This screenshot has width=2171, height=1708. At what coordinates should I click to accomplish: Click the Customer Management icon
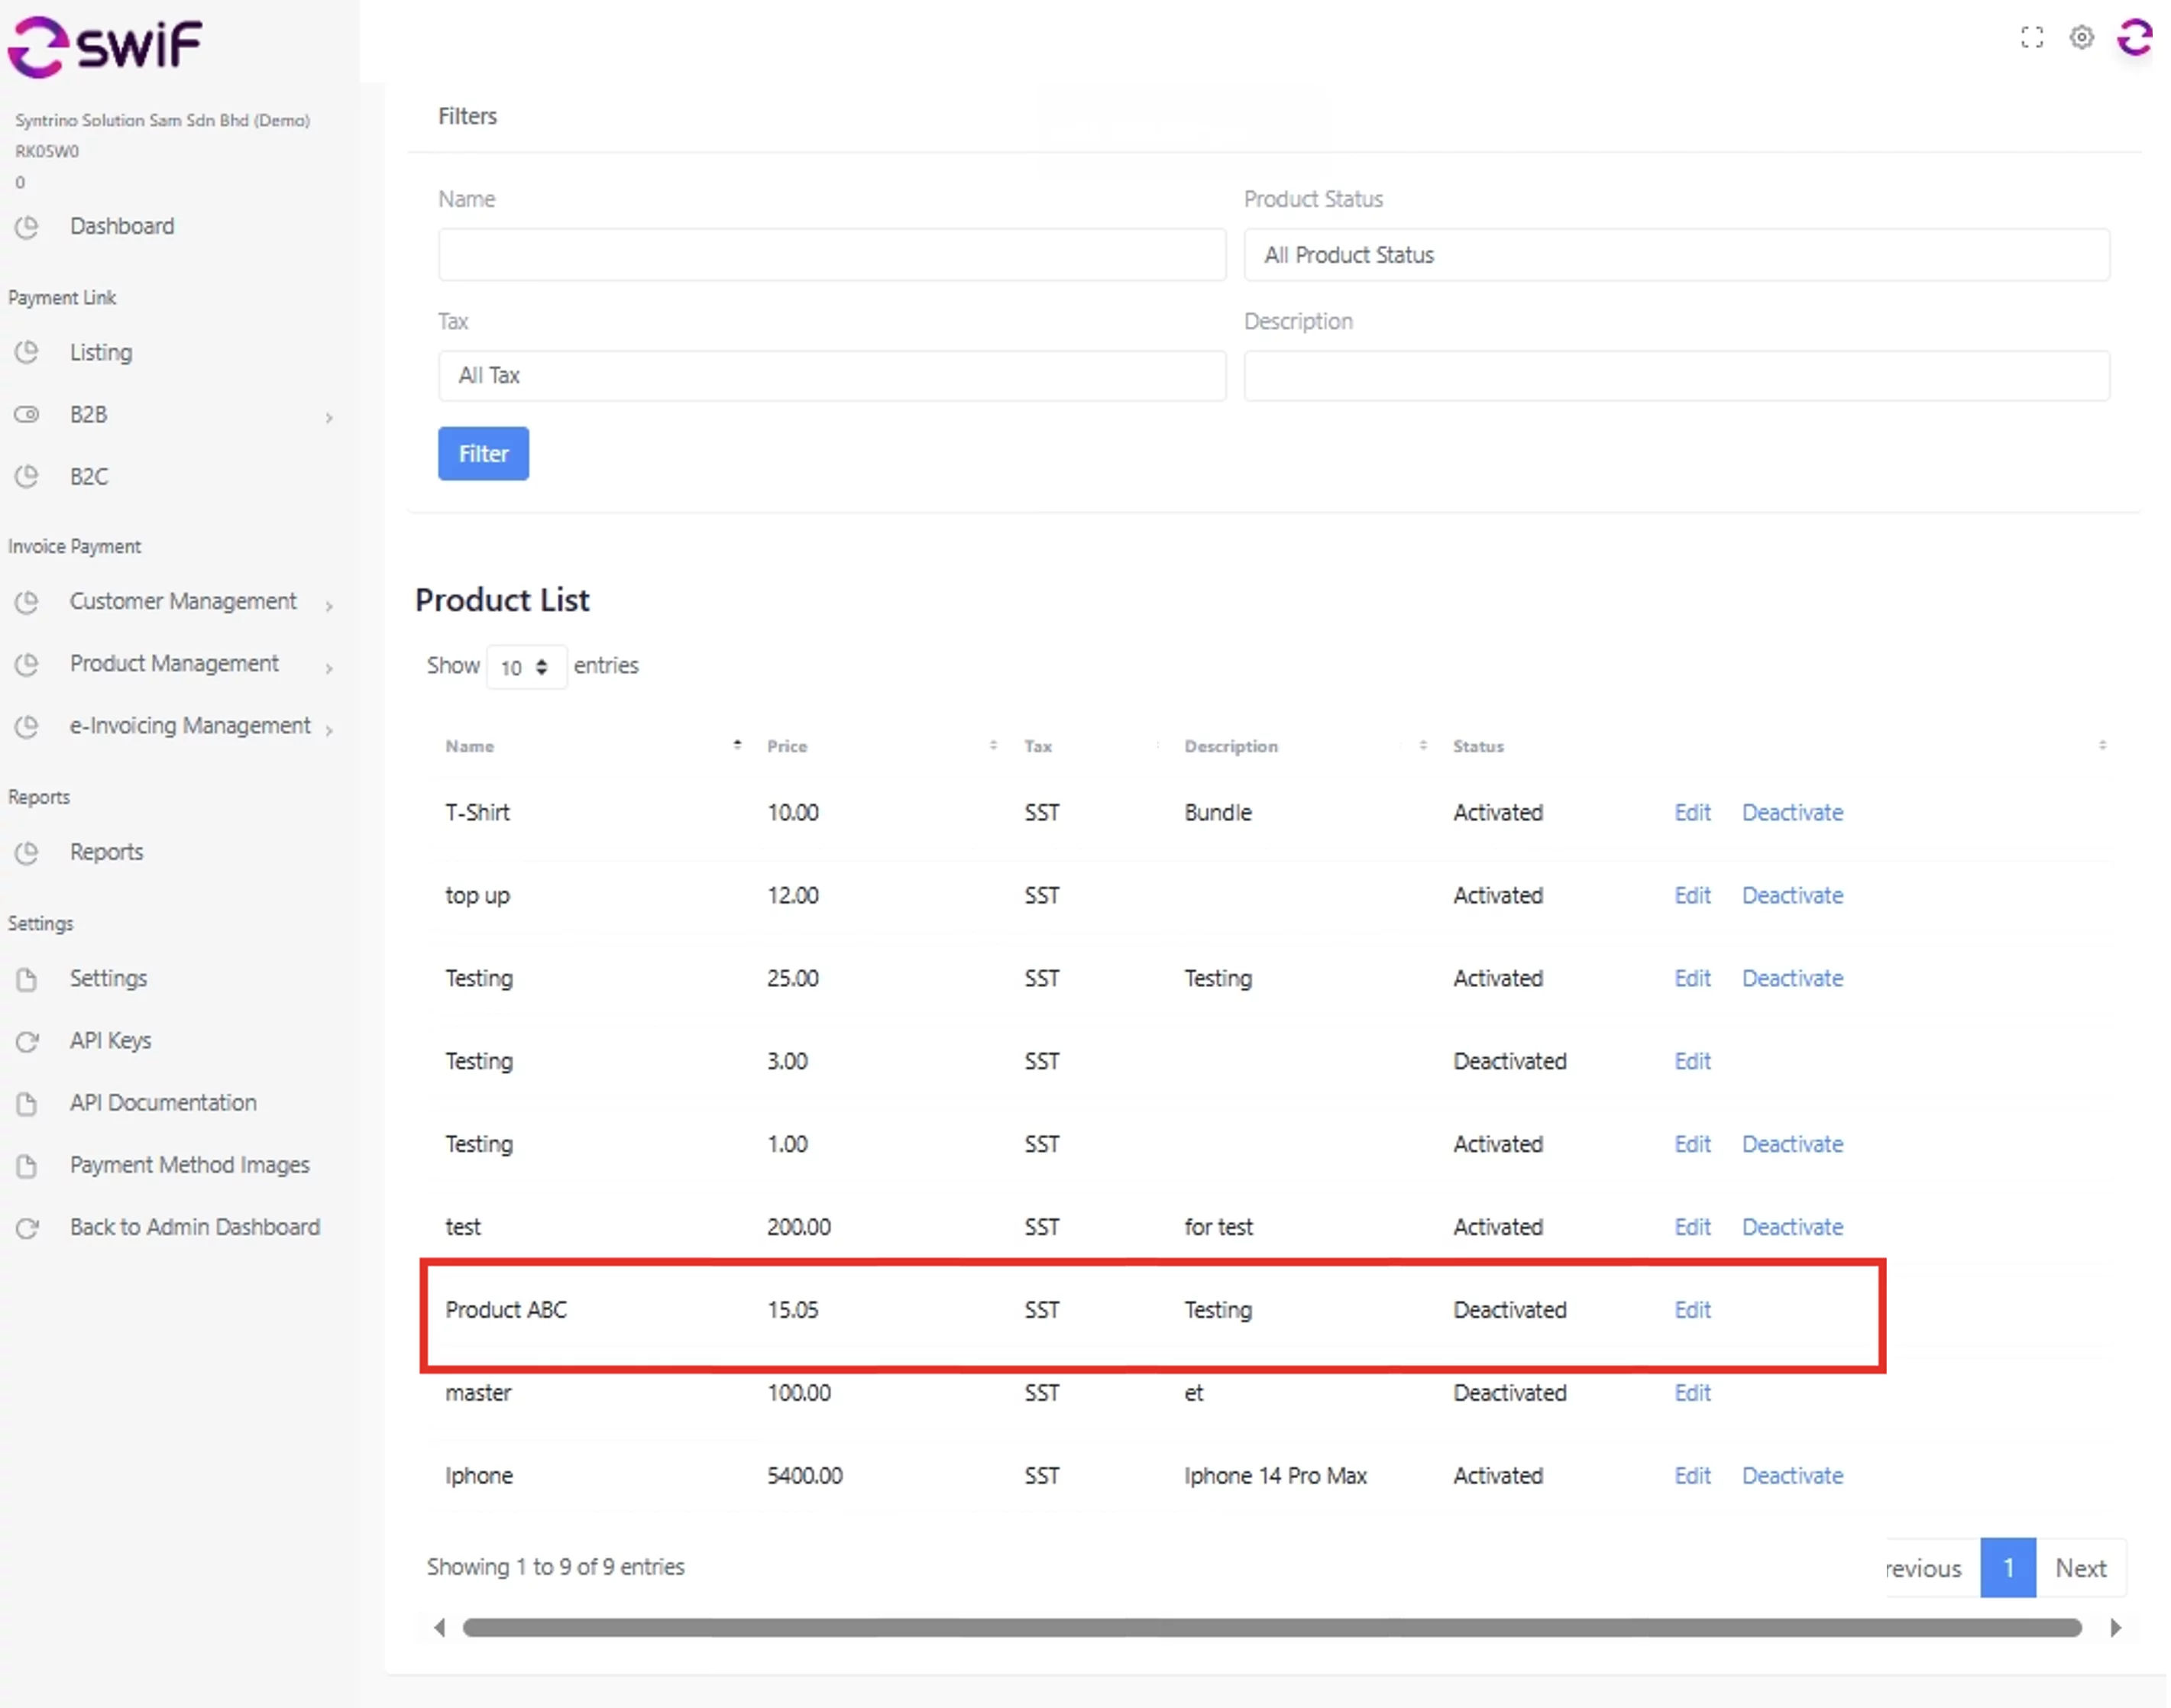click(27, 602)
